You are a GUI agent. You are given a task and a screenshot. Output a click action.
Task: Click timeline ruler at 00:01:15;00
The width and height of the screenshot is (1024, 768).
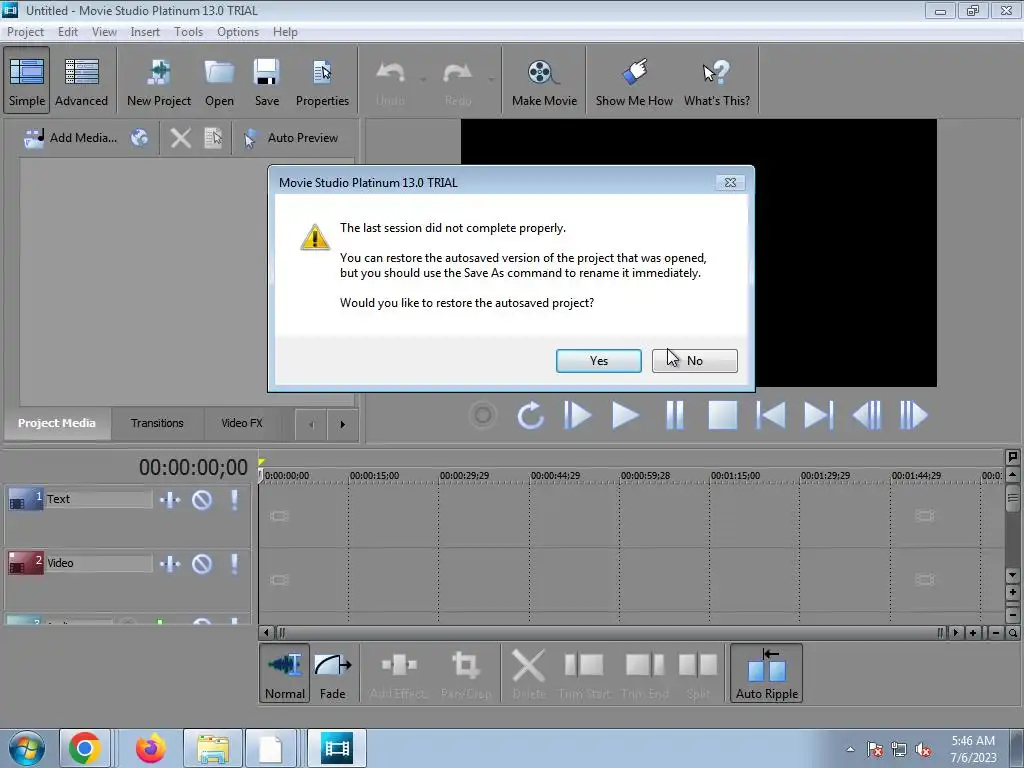pyautogui.click(x=735, y=475)
